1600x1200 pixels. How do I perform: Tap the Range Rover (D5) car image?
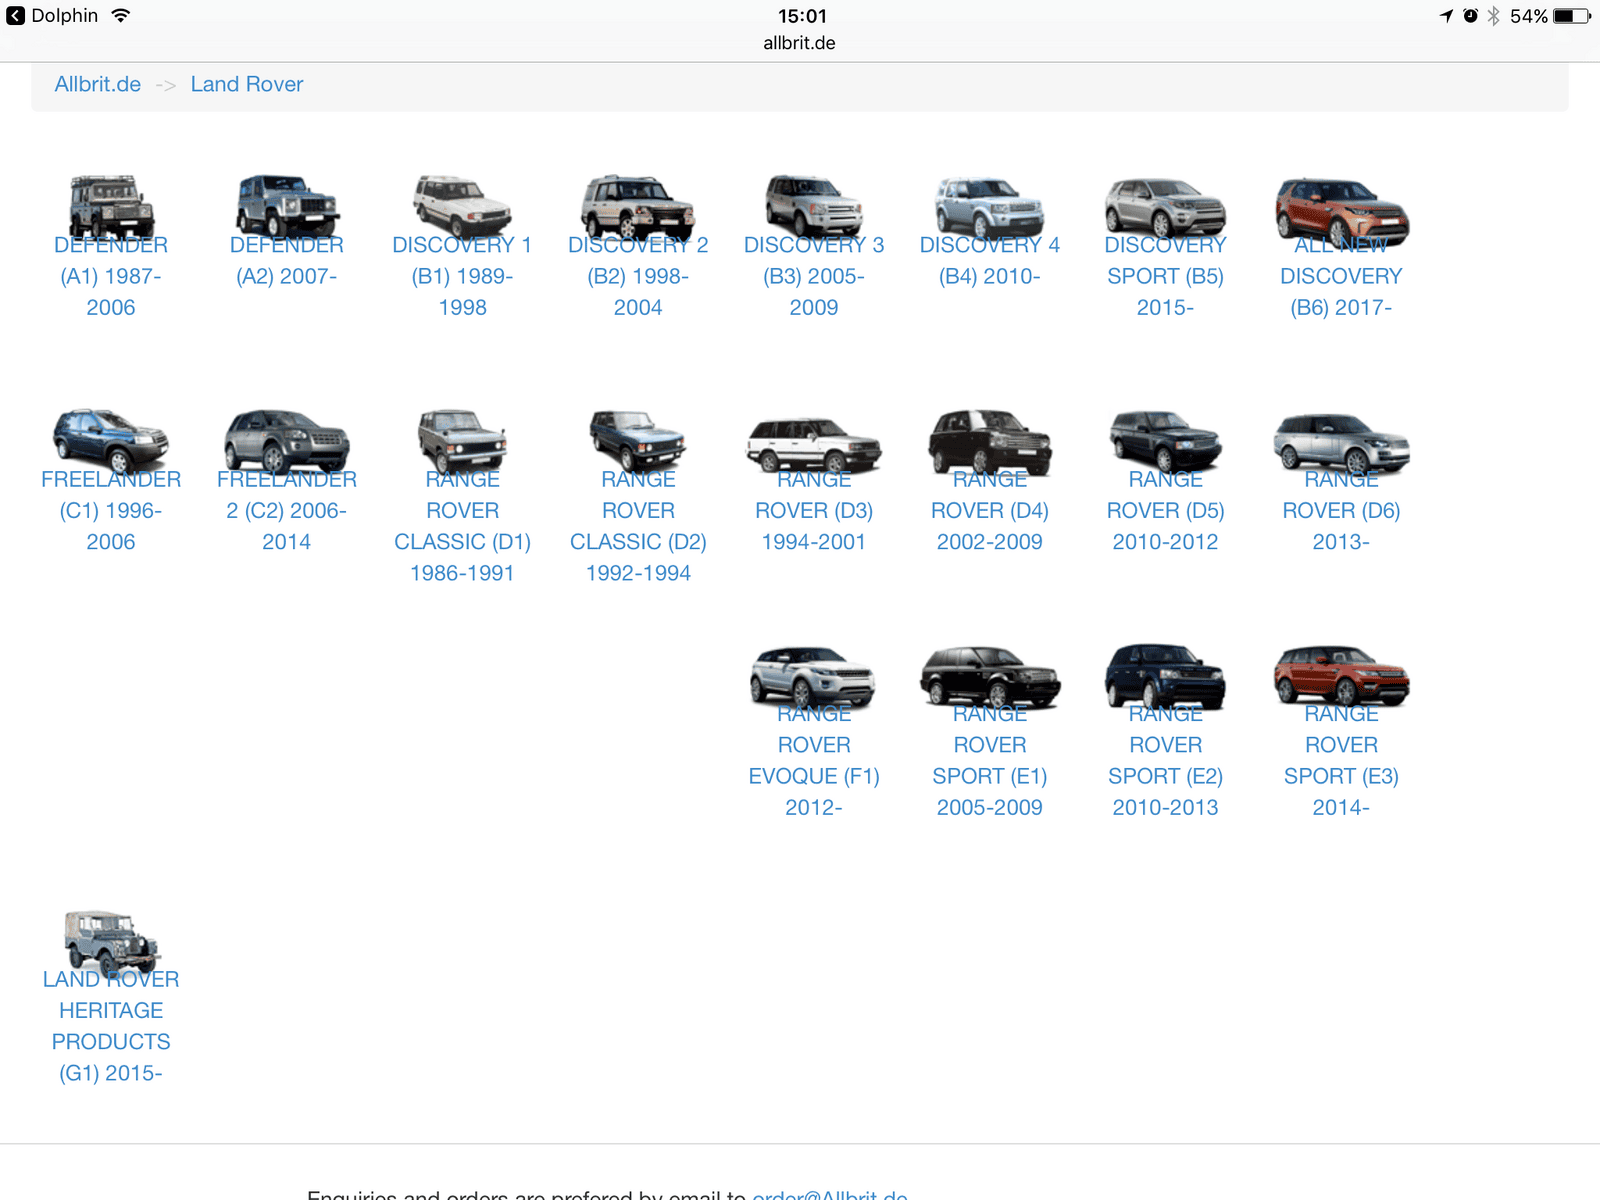[1165, 441]
